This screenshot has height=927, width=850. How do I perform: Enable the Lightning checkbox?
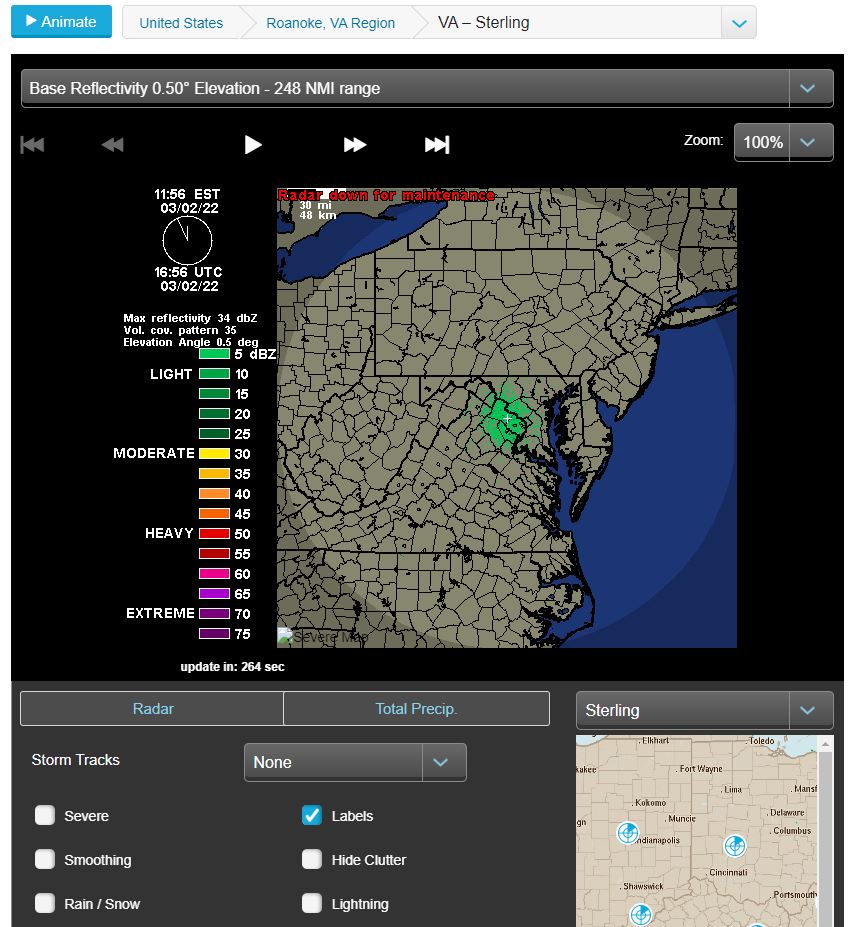click(312, 903)
